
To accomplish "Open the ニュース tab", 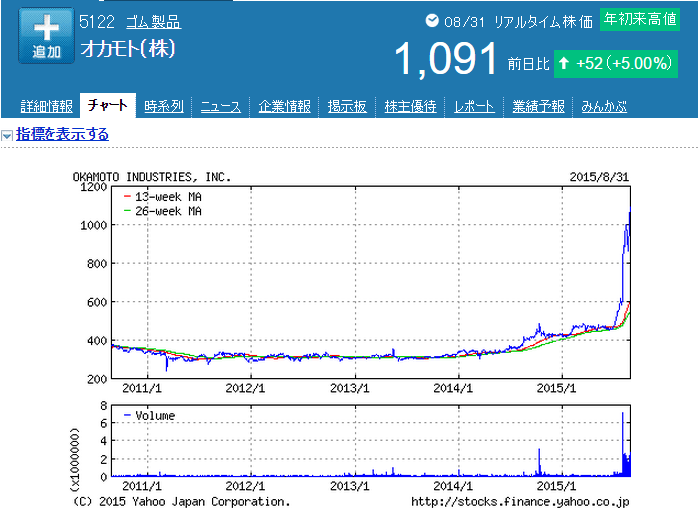I will tap(221, 107).
